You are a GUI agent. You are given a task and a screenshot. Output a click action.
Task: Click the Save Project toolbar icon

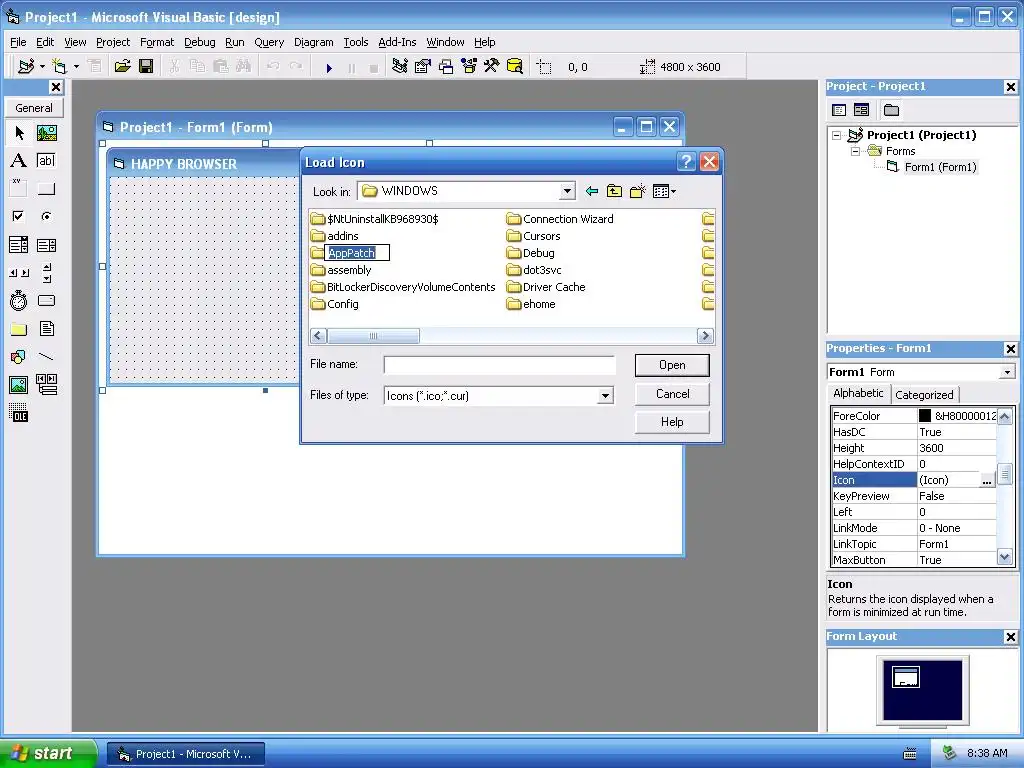[146, 67]
